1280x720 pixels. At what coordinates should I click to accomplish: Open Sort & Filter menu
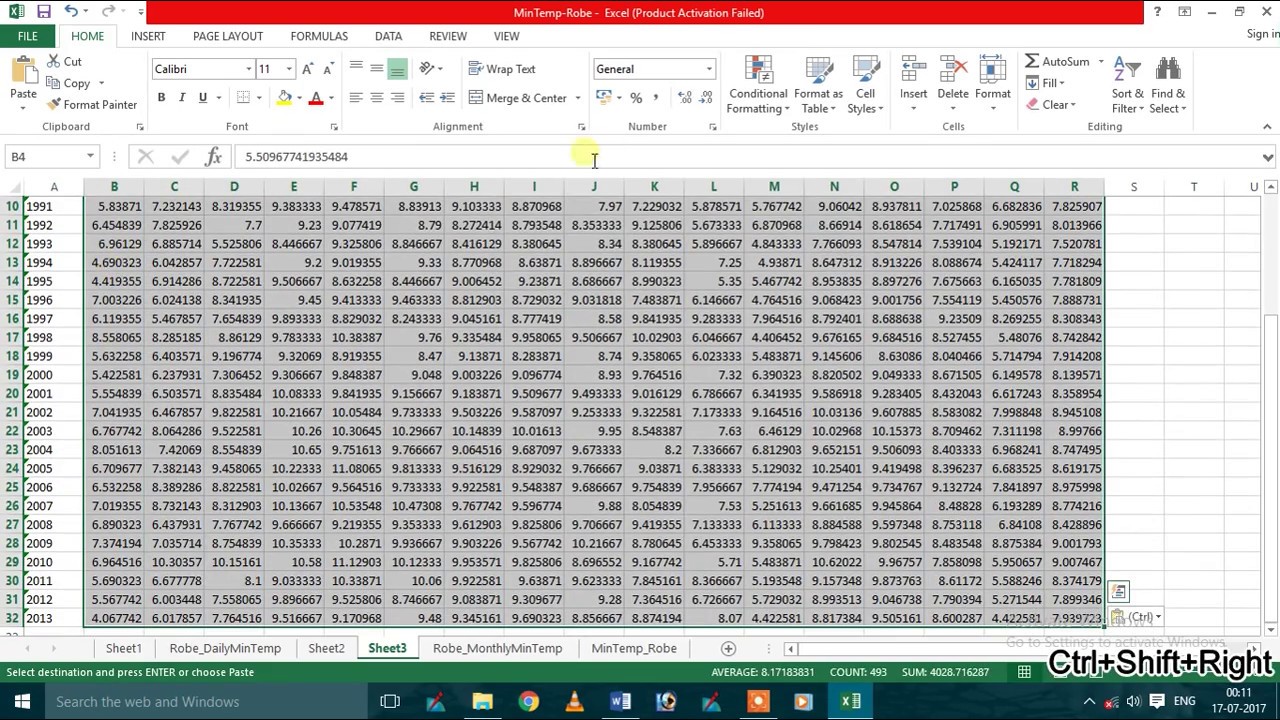pyautogui.click(x=1128, y=85)
